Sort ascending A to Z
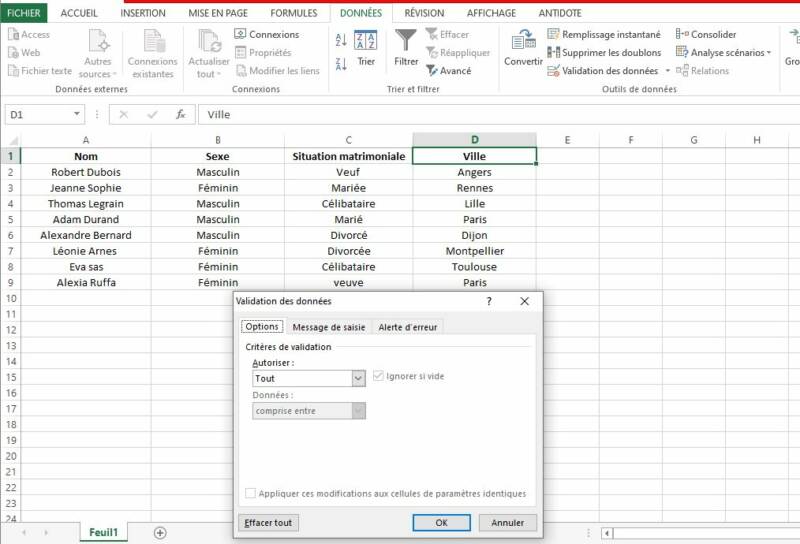 (341, 40)
